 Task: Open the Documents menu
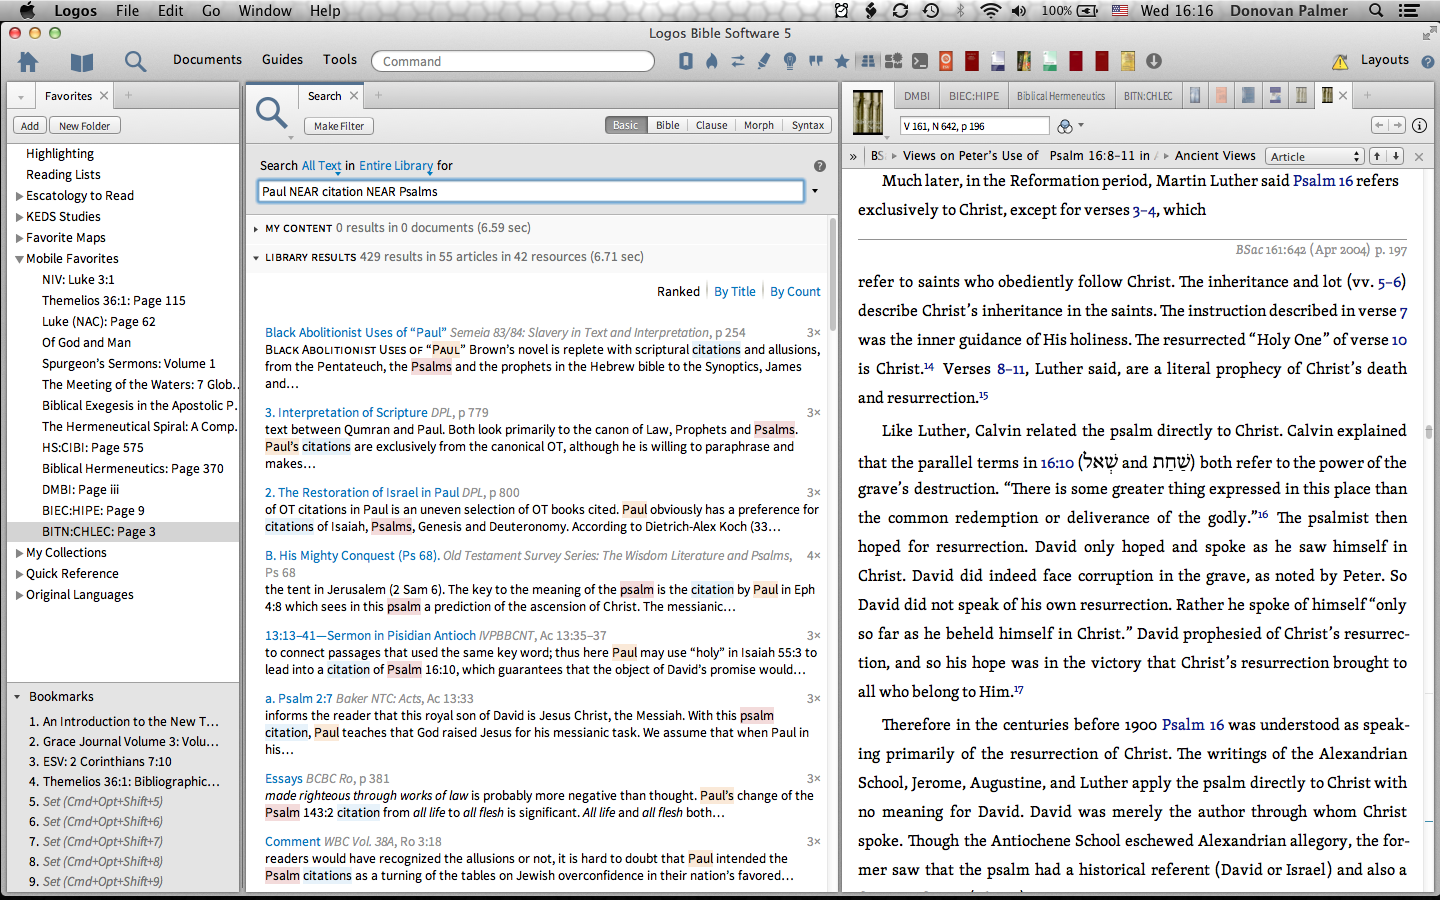(207, 60)
